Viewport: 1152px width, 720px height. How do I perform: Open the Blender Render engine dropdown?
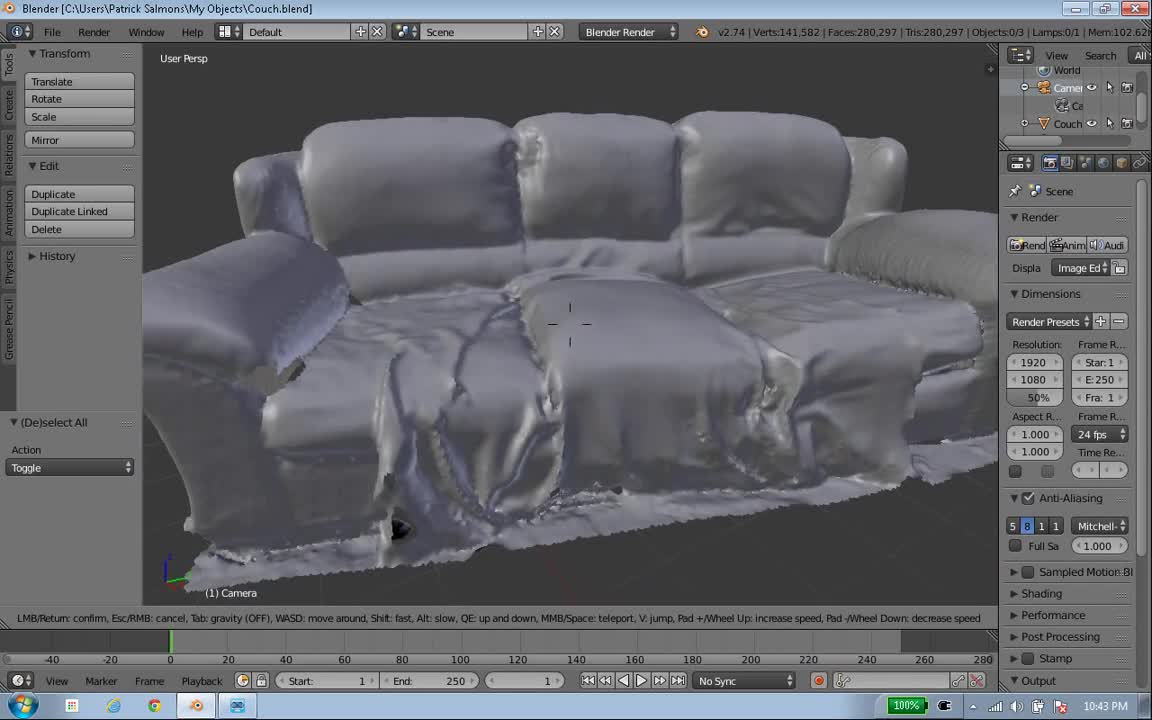tap(630, 31)
